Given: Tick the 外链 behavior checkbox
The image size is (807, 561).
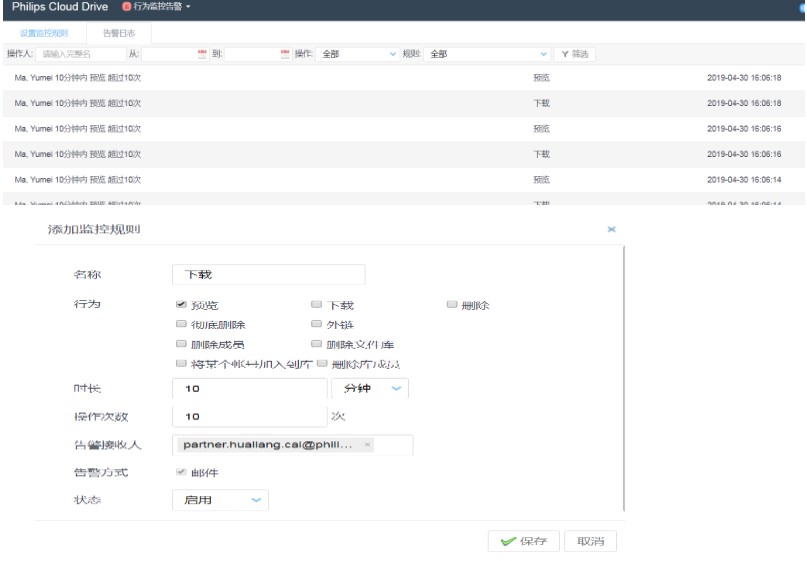Looking at the screenshot, I should click(x=316, y=324).
